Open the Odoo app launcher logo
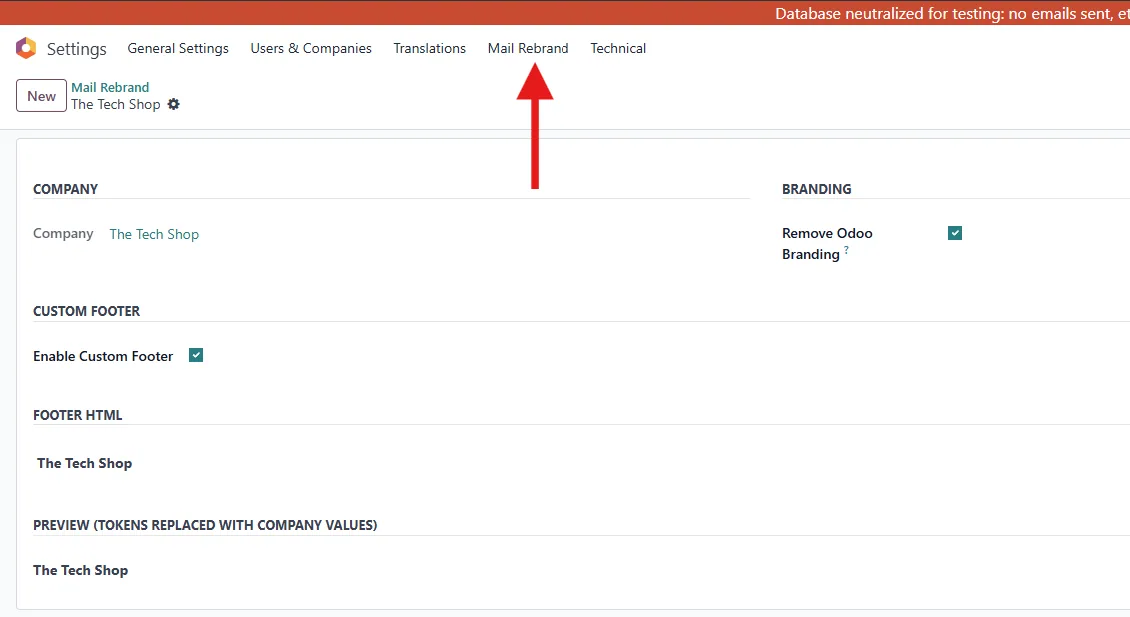 (x=26, y=48)
